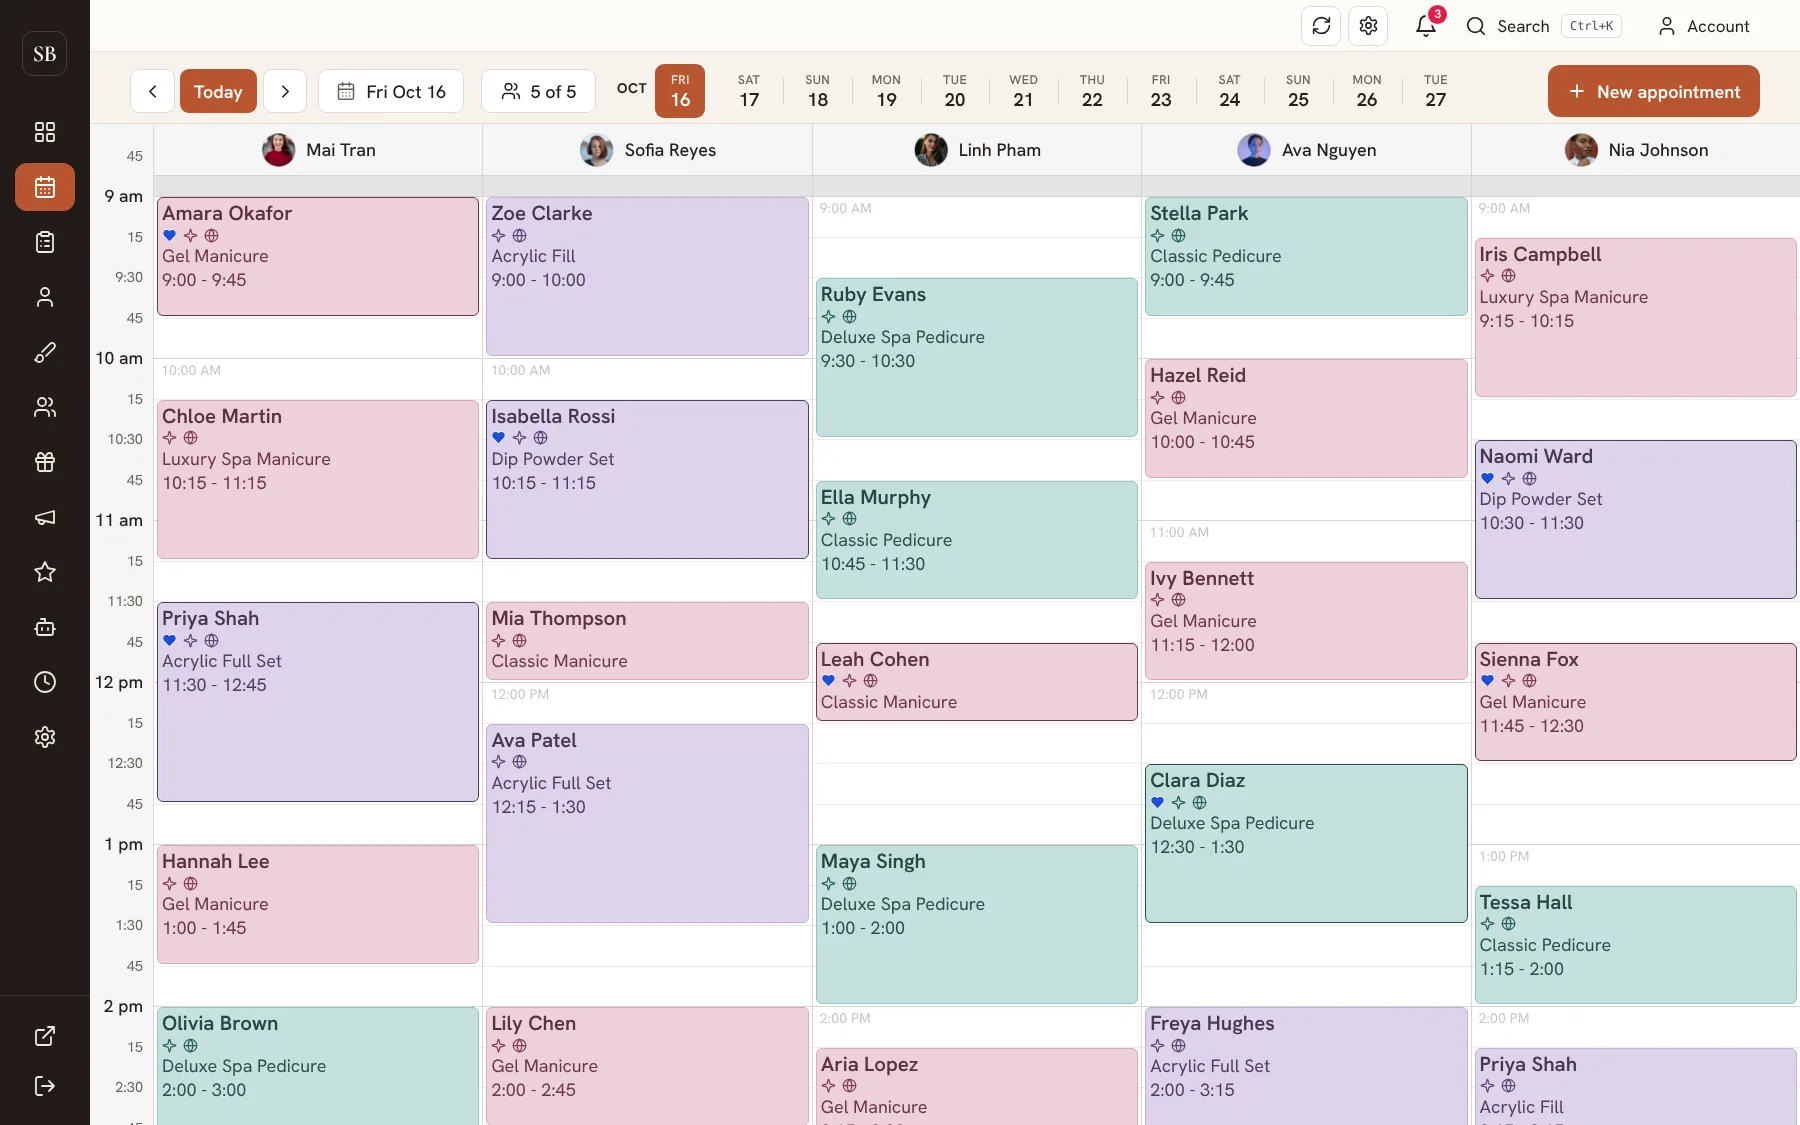Click globe icon on Stella Park appointment

click(1179, 236)
